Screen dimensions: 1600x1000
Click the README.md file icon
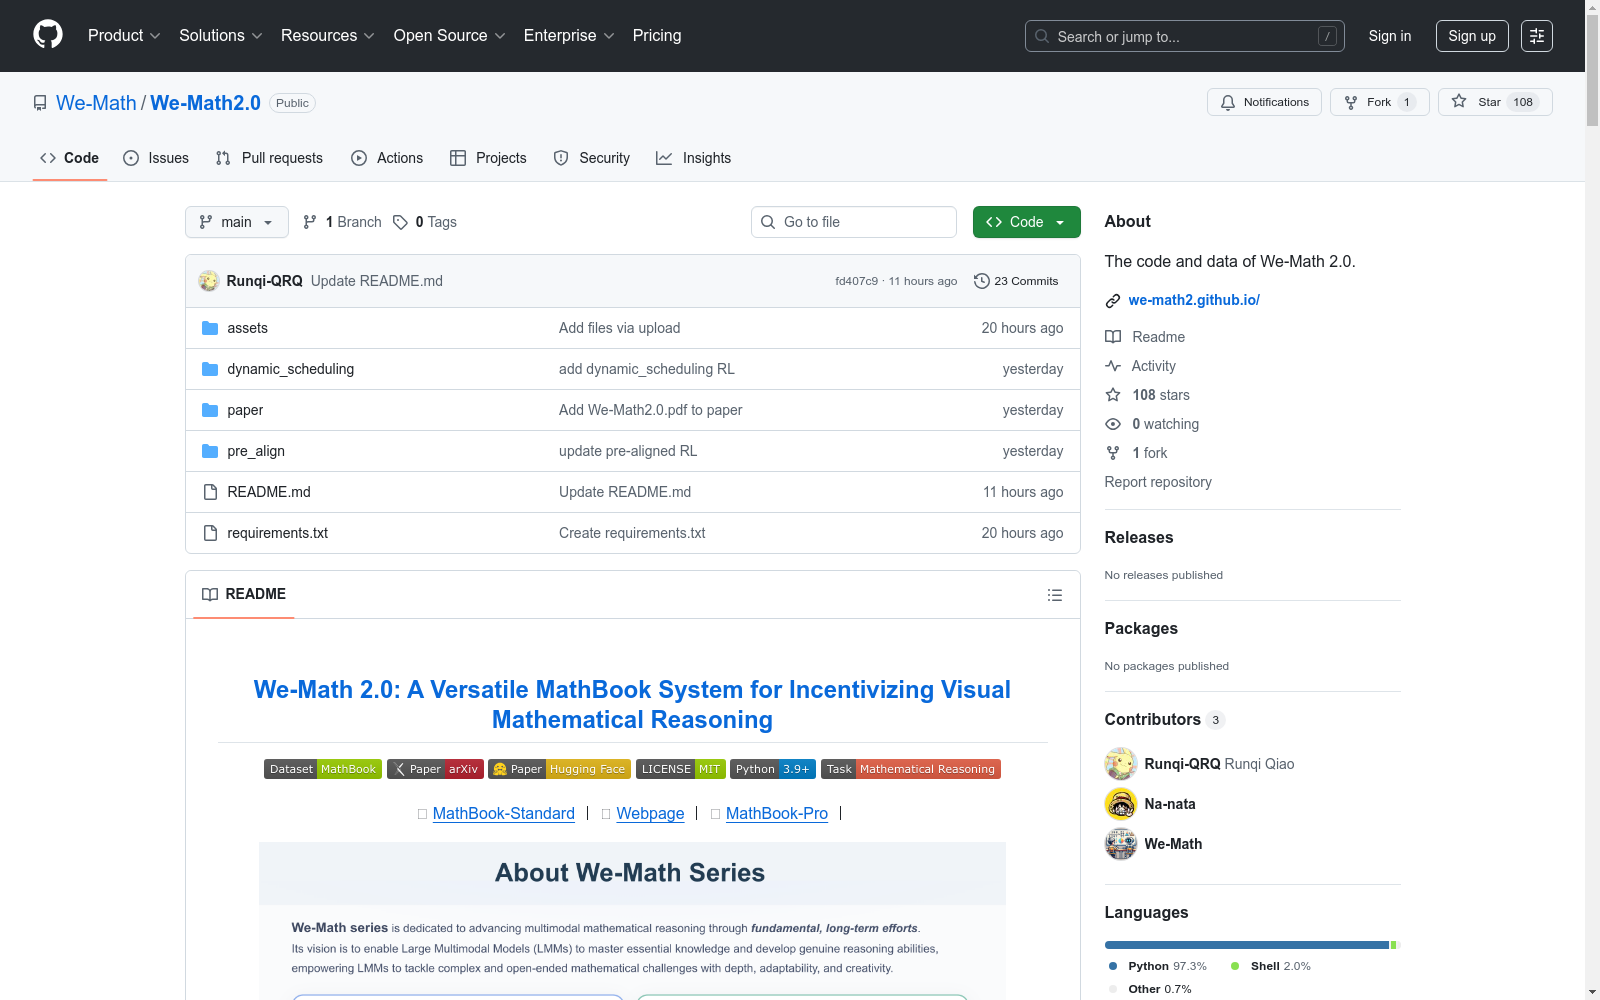coord(210,492)
